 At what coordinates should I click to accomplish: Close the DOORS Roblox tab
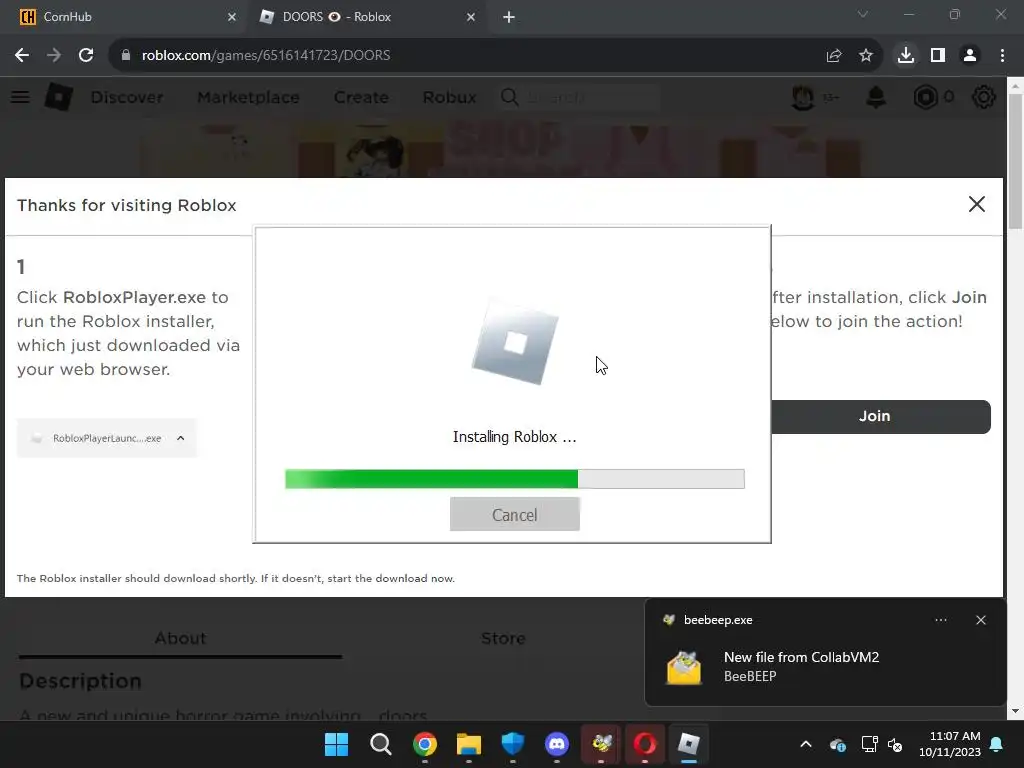tap(471, 17)
